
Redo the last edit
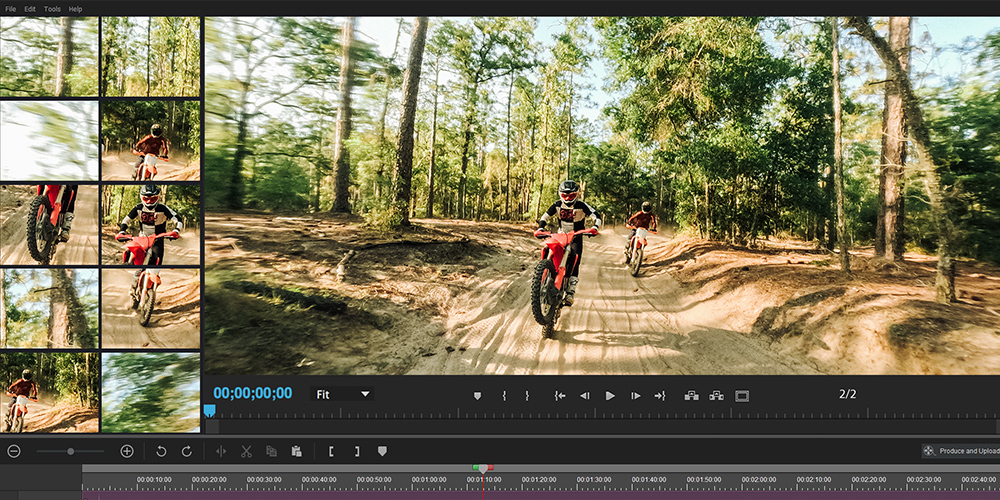tap(187, 452)
